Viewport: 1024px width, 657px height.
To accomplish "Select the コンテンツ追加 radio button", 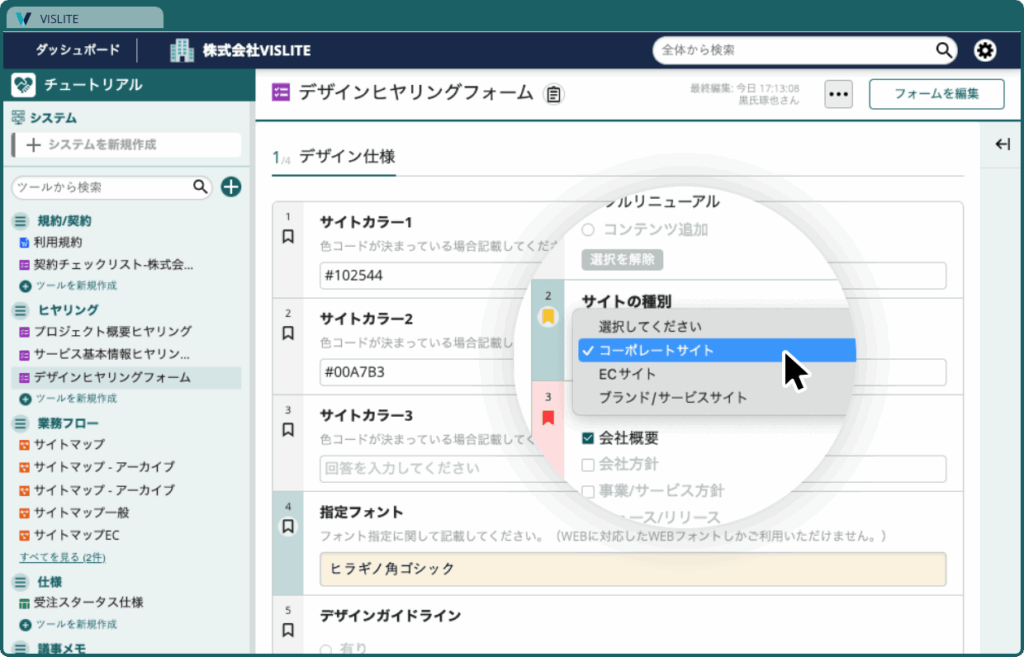I will tap(588, 230).
